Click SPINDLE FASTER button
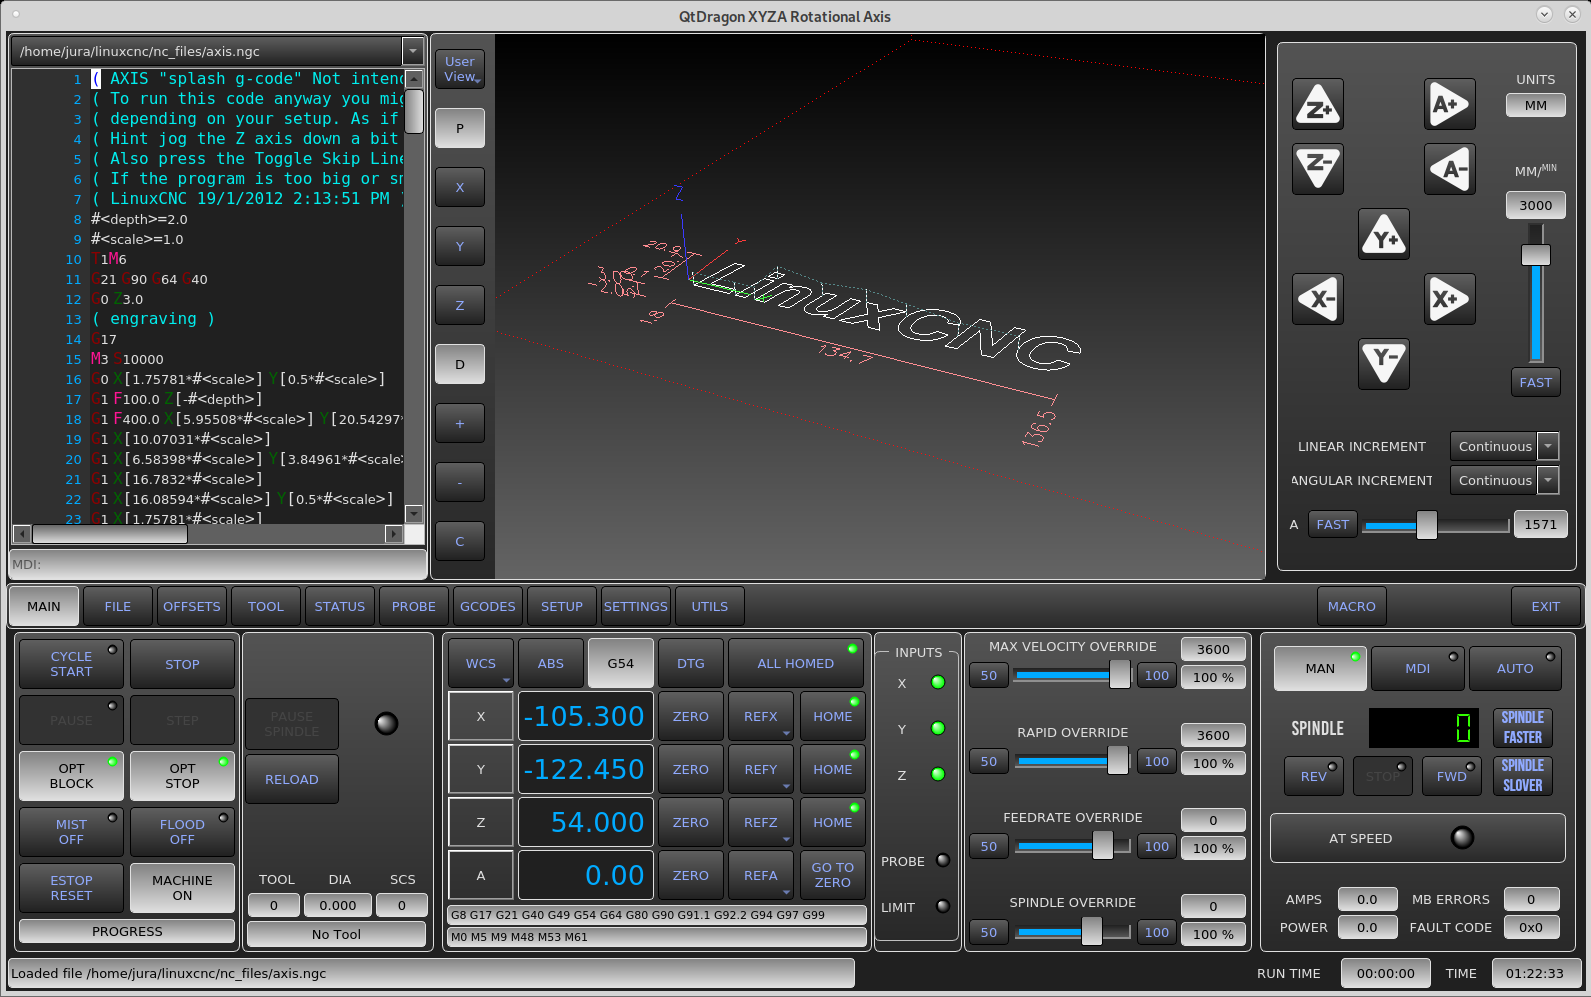This screenshot has height=997, width=1591. point(1523,727)
